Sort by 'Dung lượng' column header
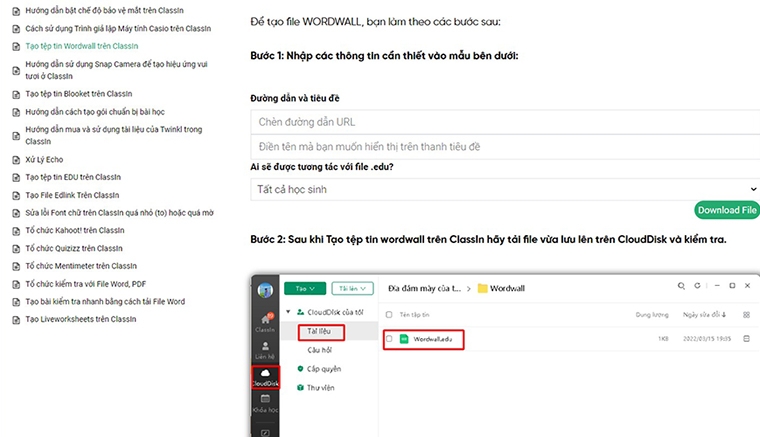The width and height of the screenshot is (760, 437). coord(652,315)
